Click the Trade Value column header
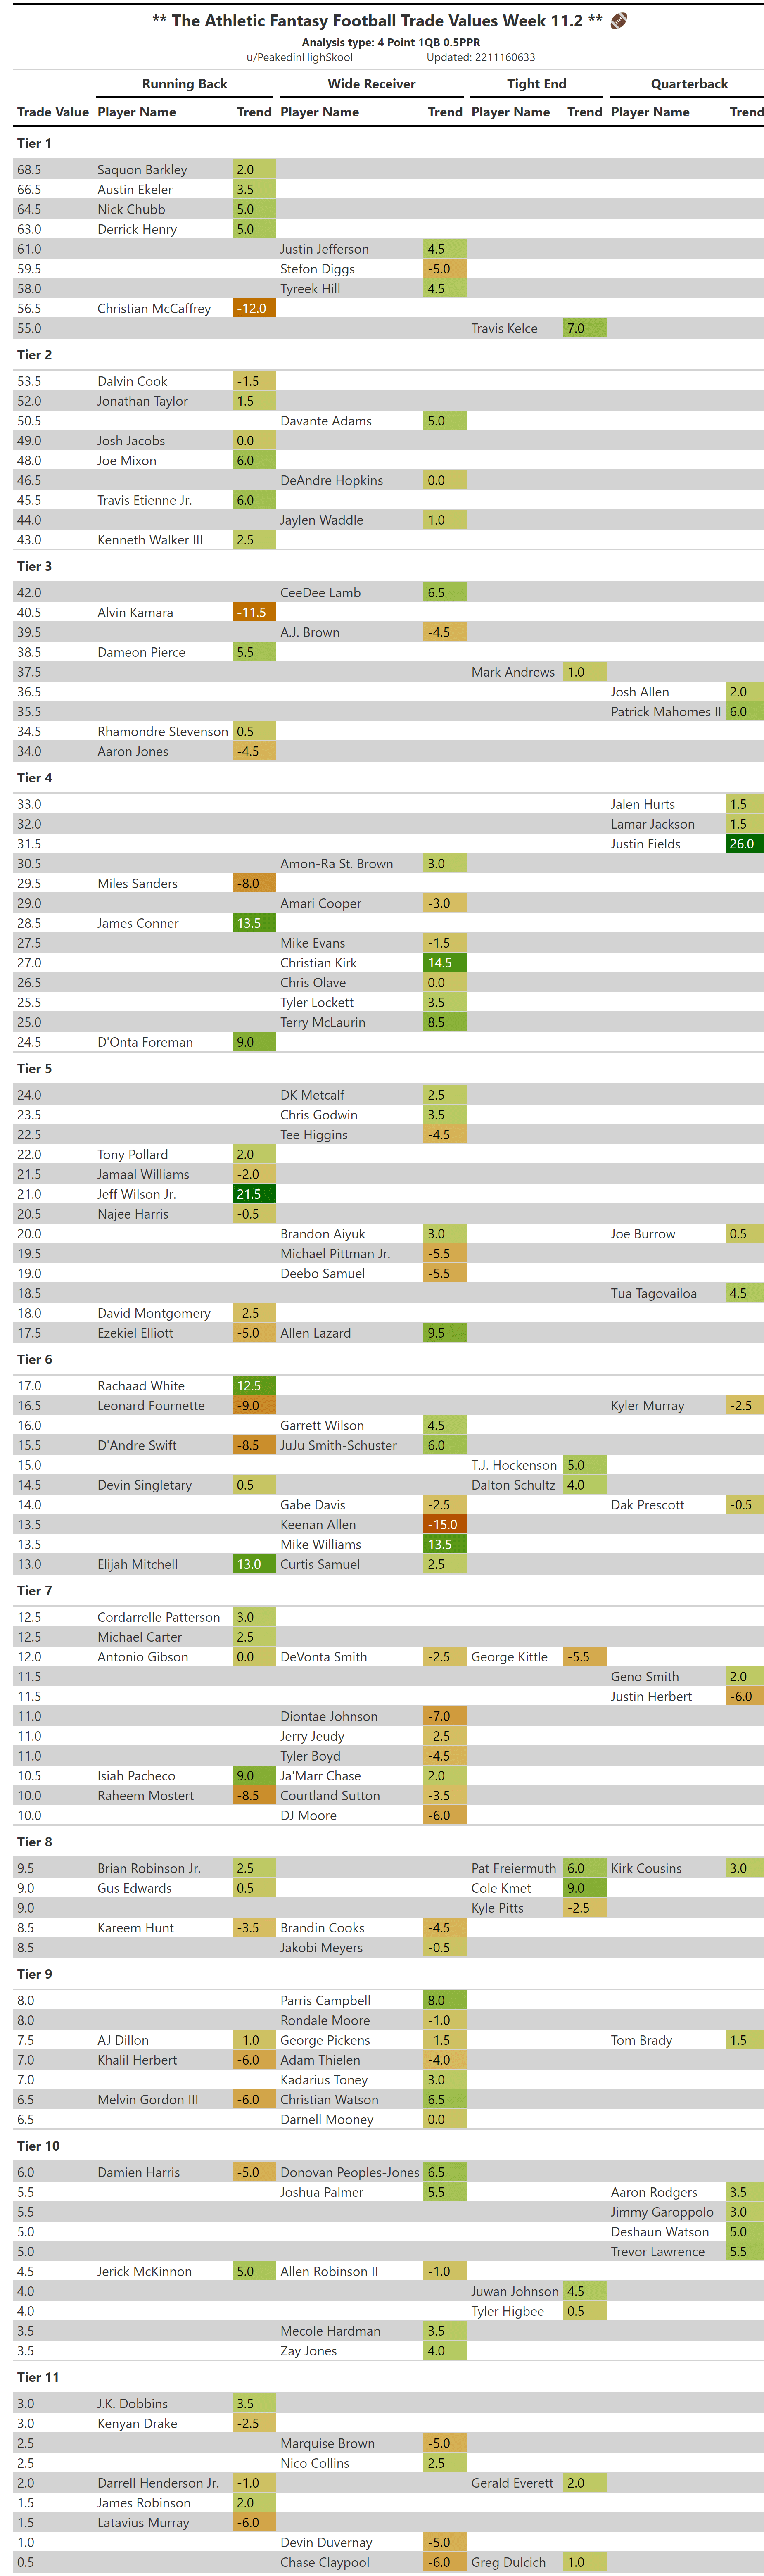 (x=53, y=112)
